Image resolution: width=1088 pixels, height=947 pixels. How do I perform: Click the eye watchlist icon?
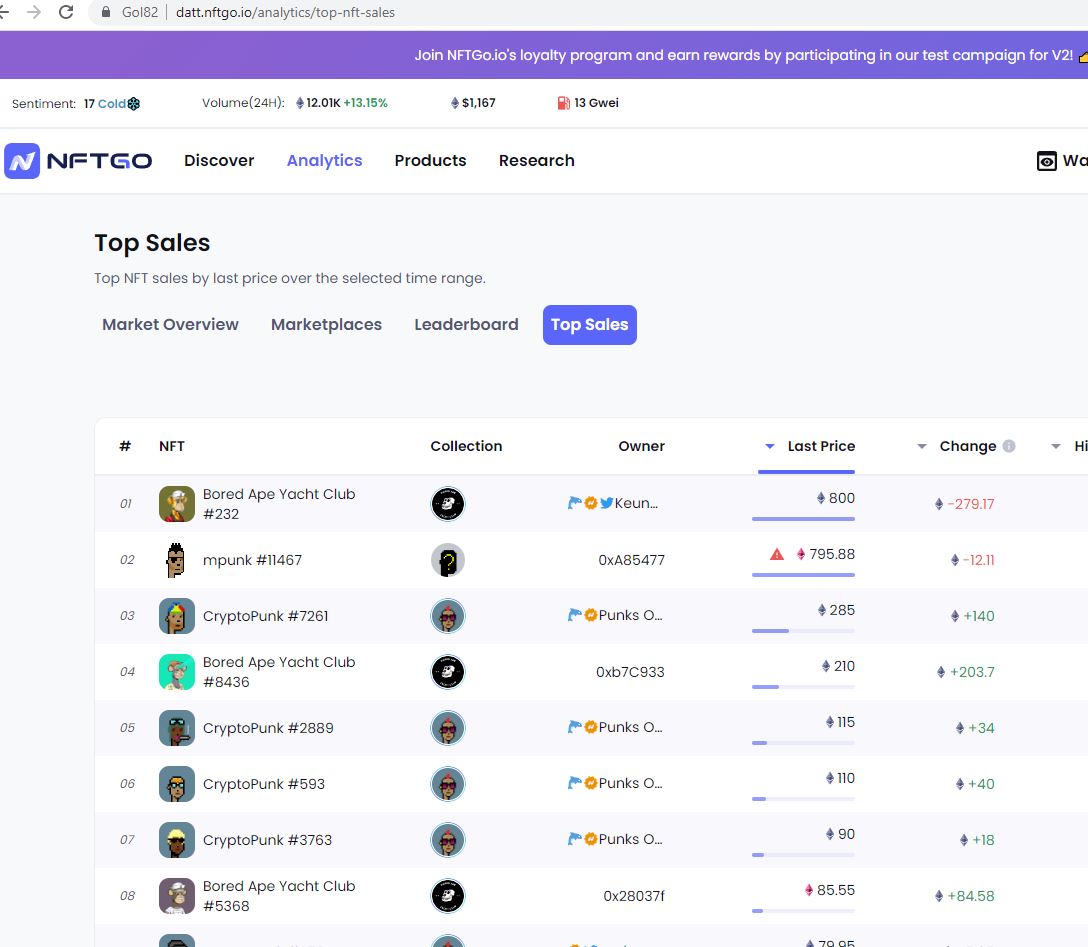pos(1046,161)
